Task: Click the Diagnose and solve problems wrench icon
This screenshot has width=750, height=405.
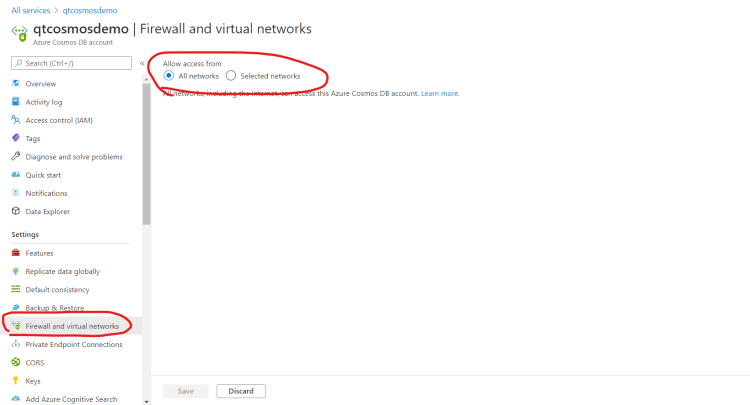Action: click(x=16, y=156)
